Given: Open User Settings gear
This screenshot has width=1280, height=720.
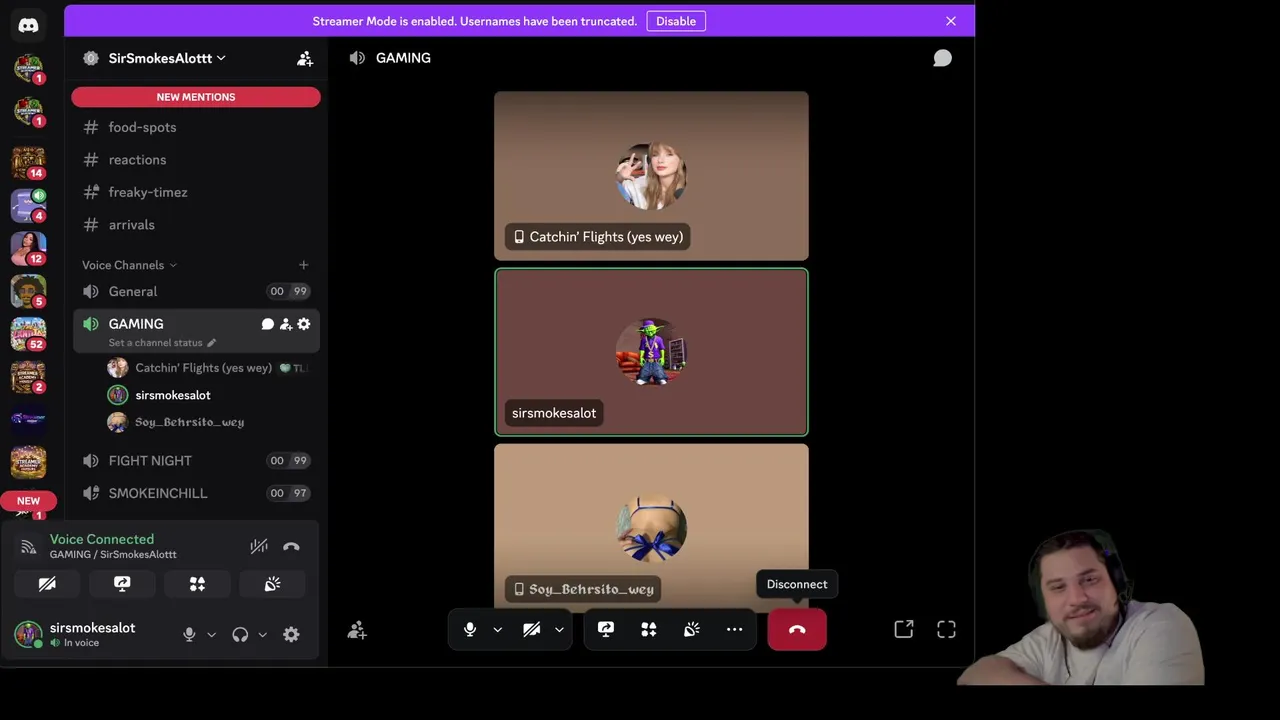Looking at the screenshot, I should click(x=291, y=634).
